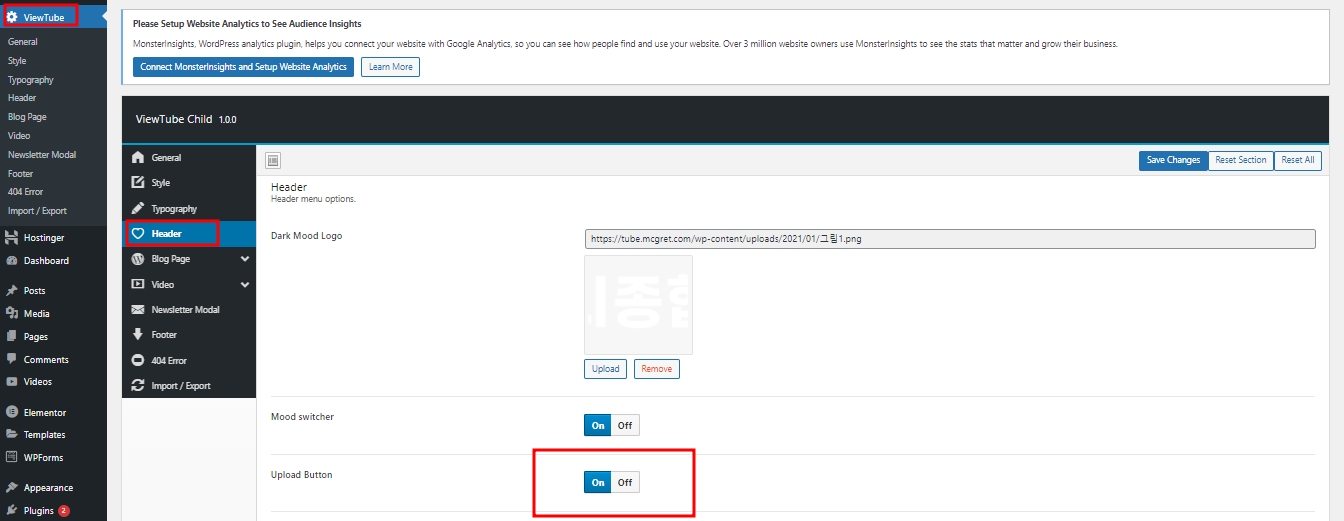Turn Mood switcher Off
This screenshot has width=1344, height=521.
coord(625,425)
